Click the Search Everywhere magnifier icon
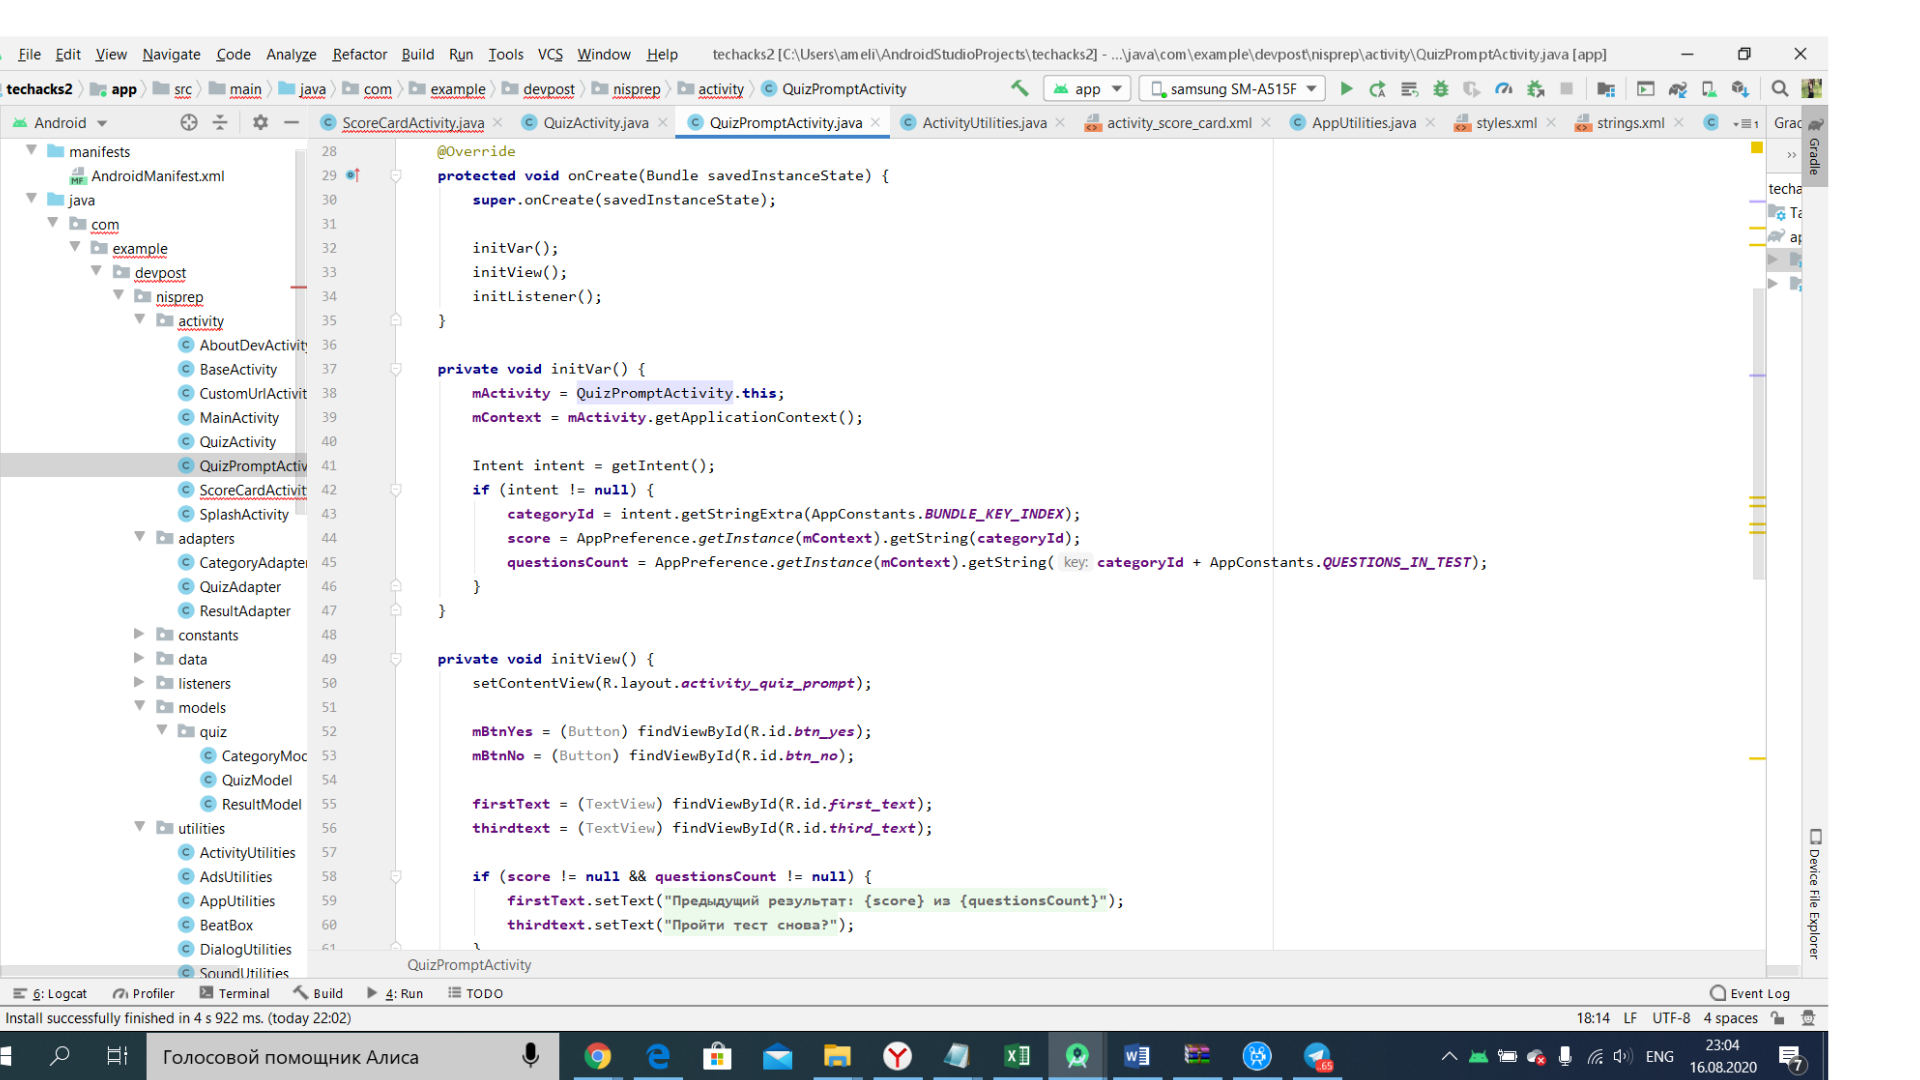Image resolution: width=1920 pixels, height=1080 pixels. 1779,89
